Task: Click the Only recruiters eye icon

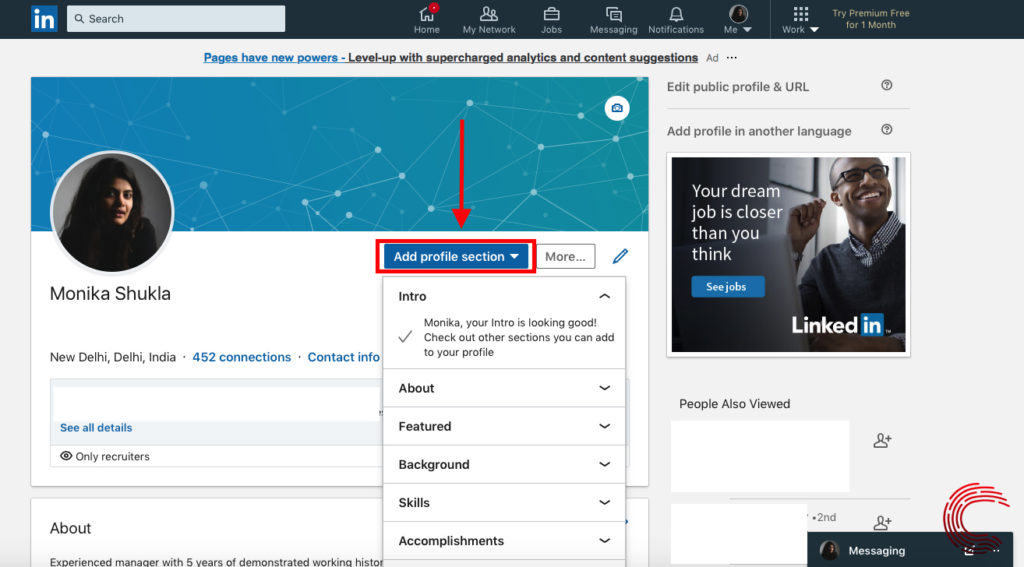Action: [66, 456]
